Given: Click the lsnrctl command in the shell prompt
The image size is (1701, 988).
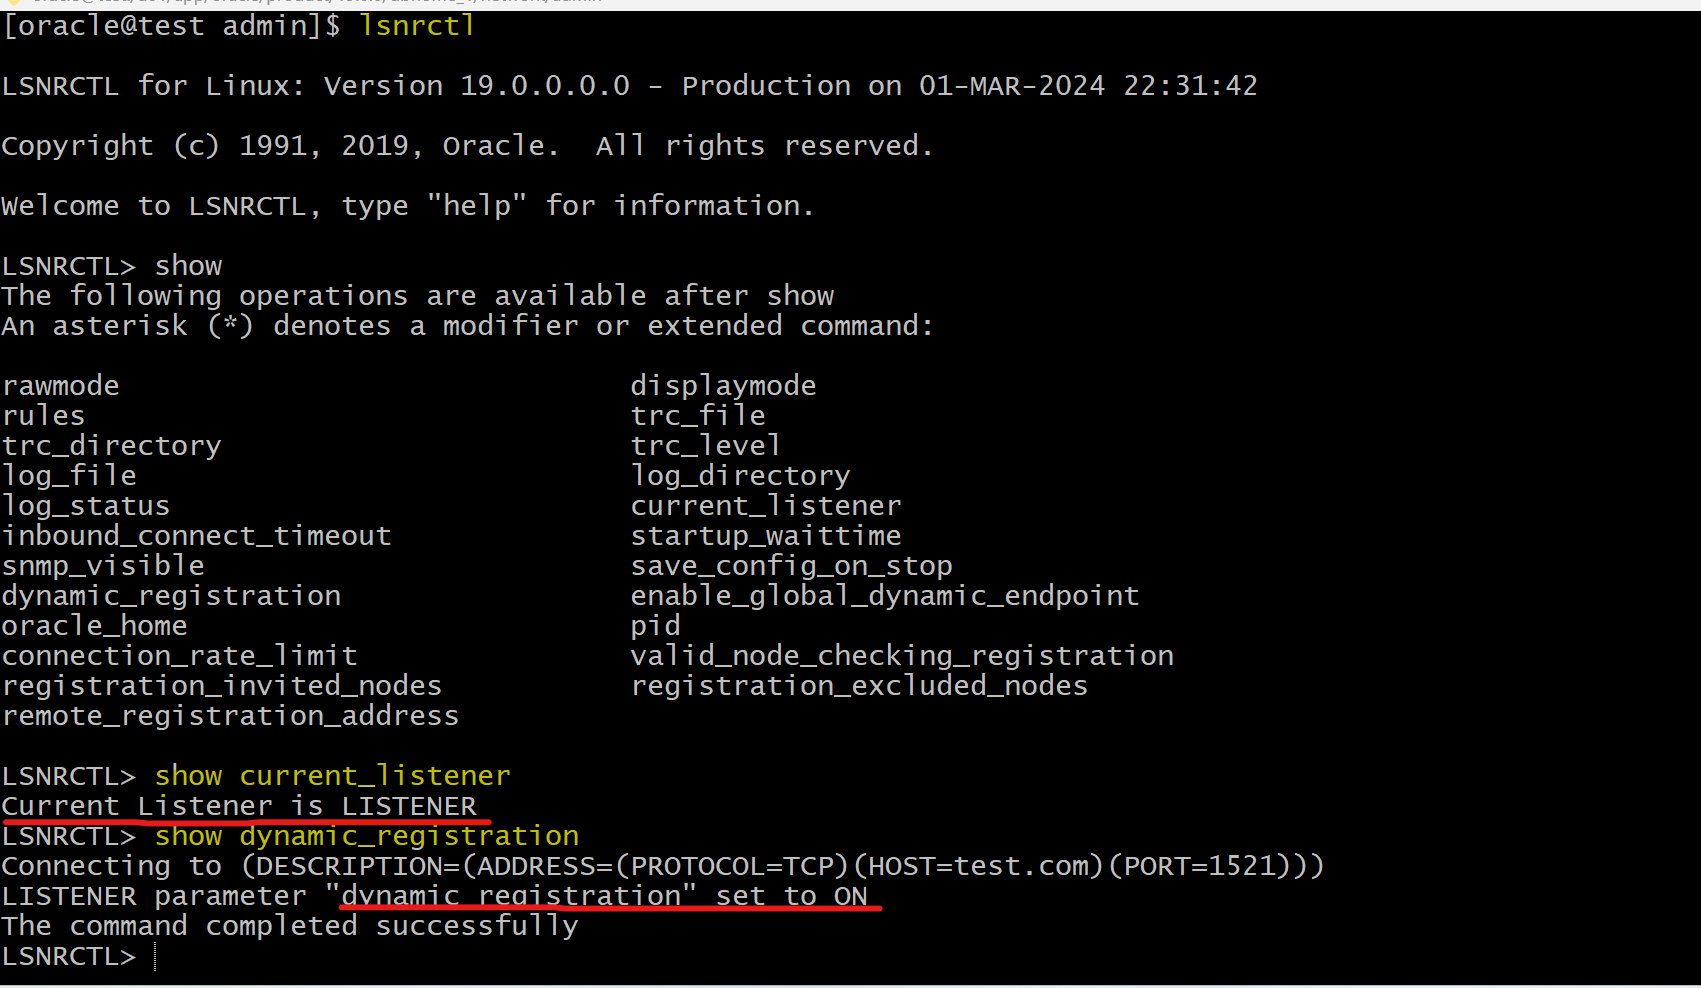Looking at the screenshot, I should 416,26.
